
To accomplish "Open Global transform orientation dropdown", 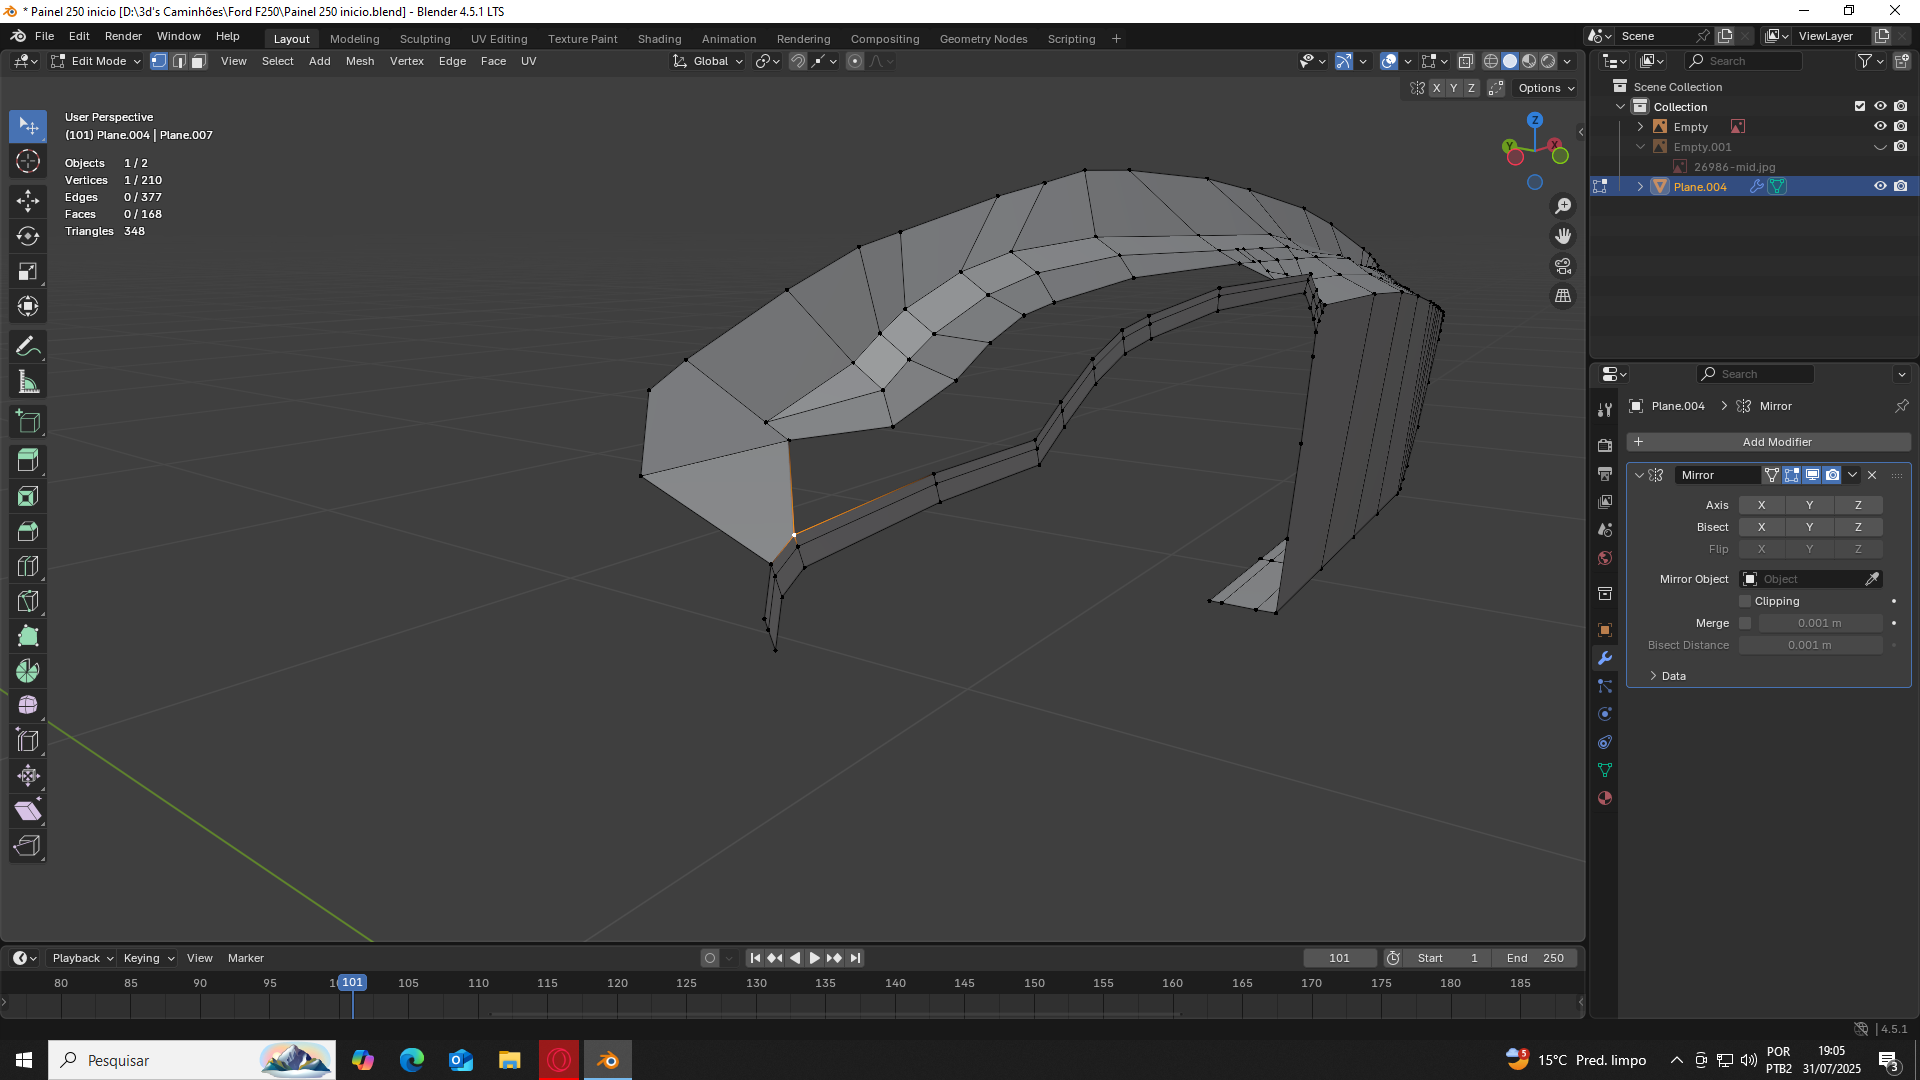I will 709,62.
